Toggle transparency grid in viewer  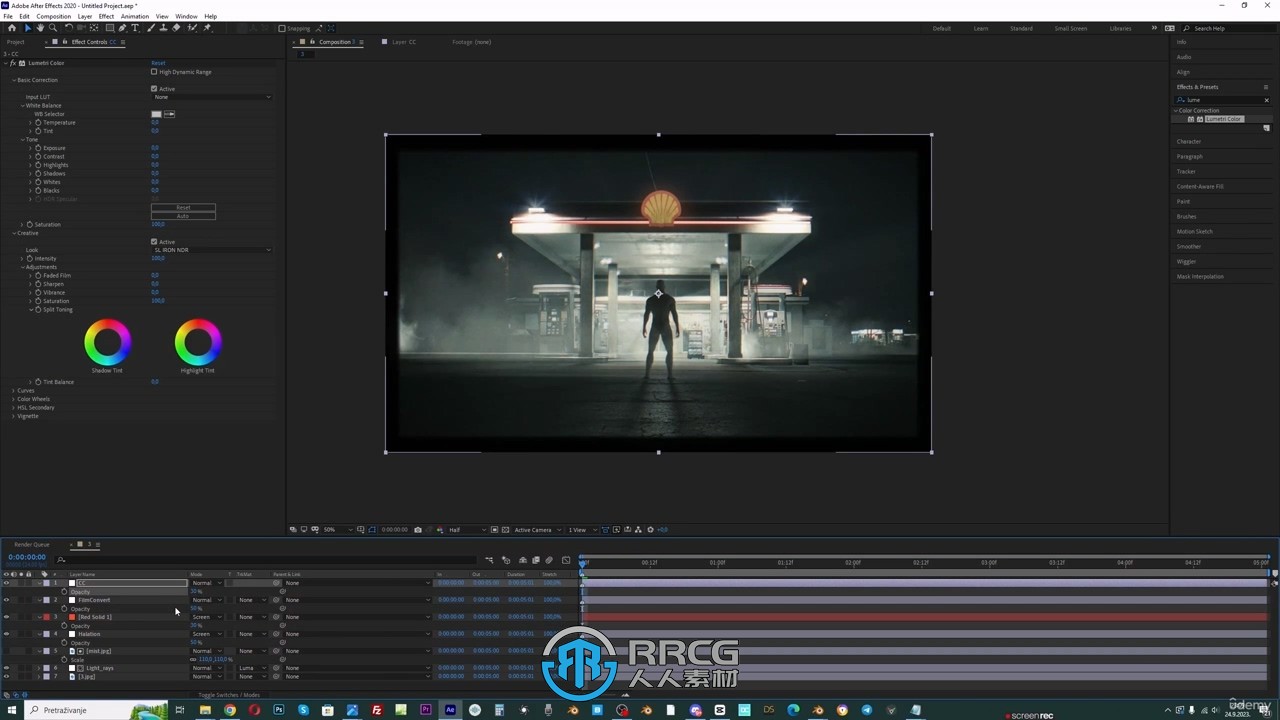[x=505, y=530]
